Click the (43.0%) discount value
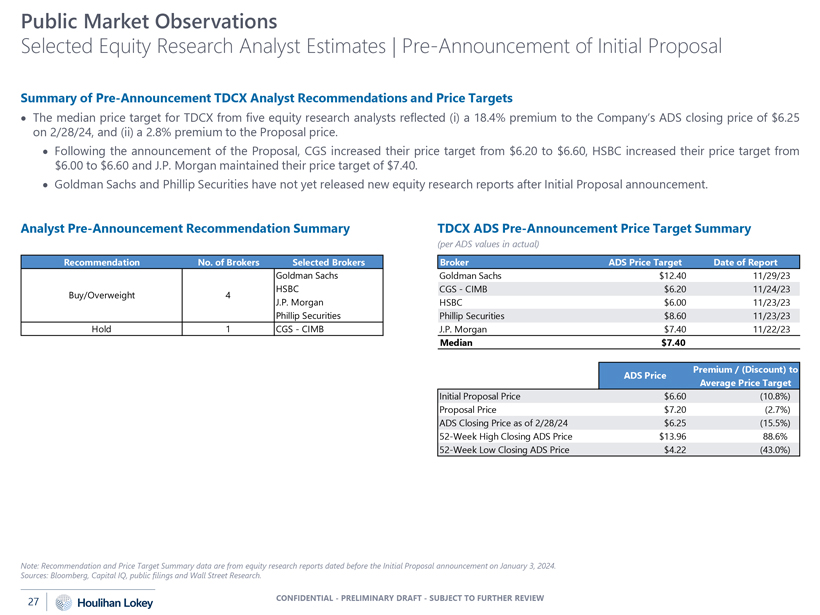 click(775, 450)
